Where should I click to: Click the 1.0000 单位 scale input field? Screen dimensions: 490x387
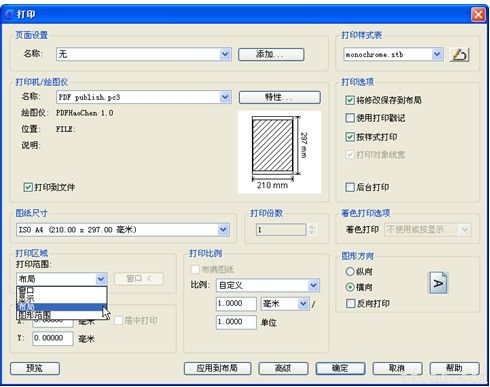click(x=236, y=322)
